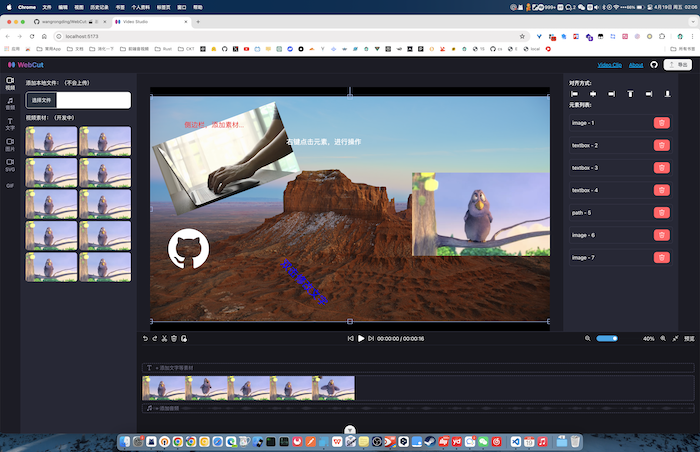700x452 pixels.
Task: Click the export (导出) button
Action: pyautogui.click(x=678, y=65)
